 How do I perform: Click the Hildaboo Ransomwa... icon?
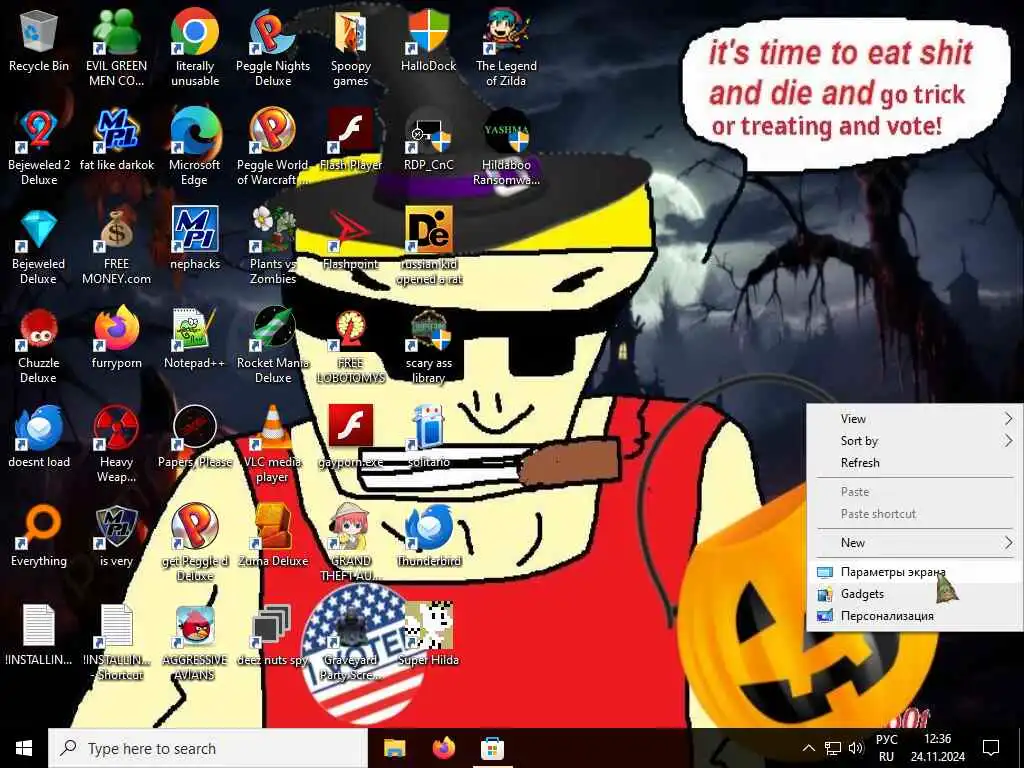click(x=506, y=132)
